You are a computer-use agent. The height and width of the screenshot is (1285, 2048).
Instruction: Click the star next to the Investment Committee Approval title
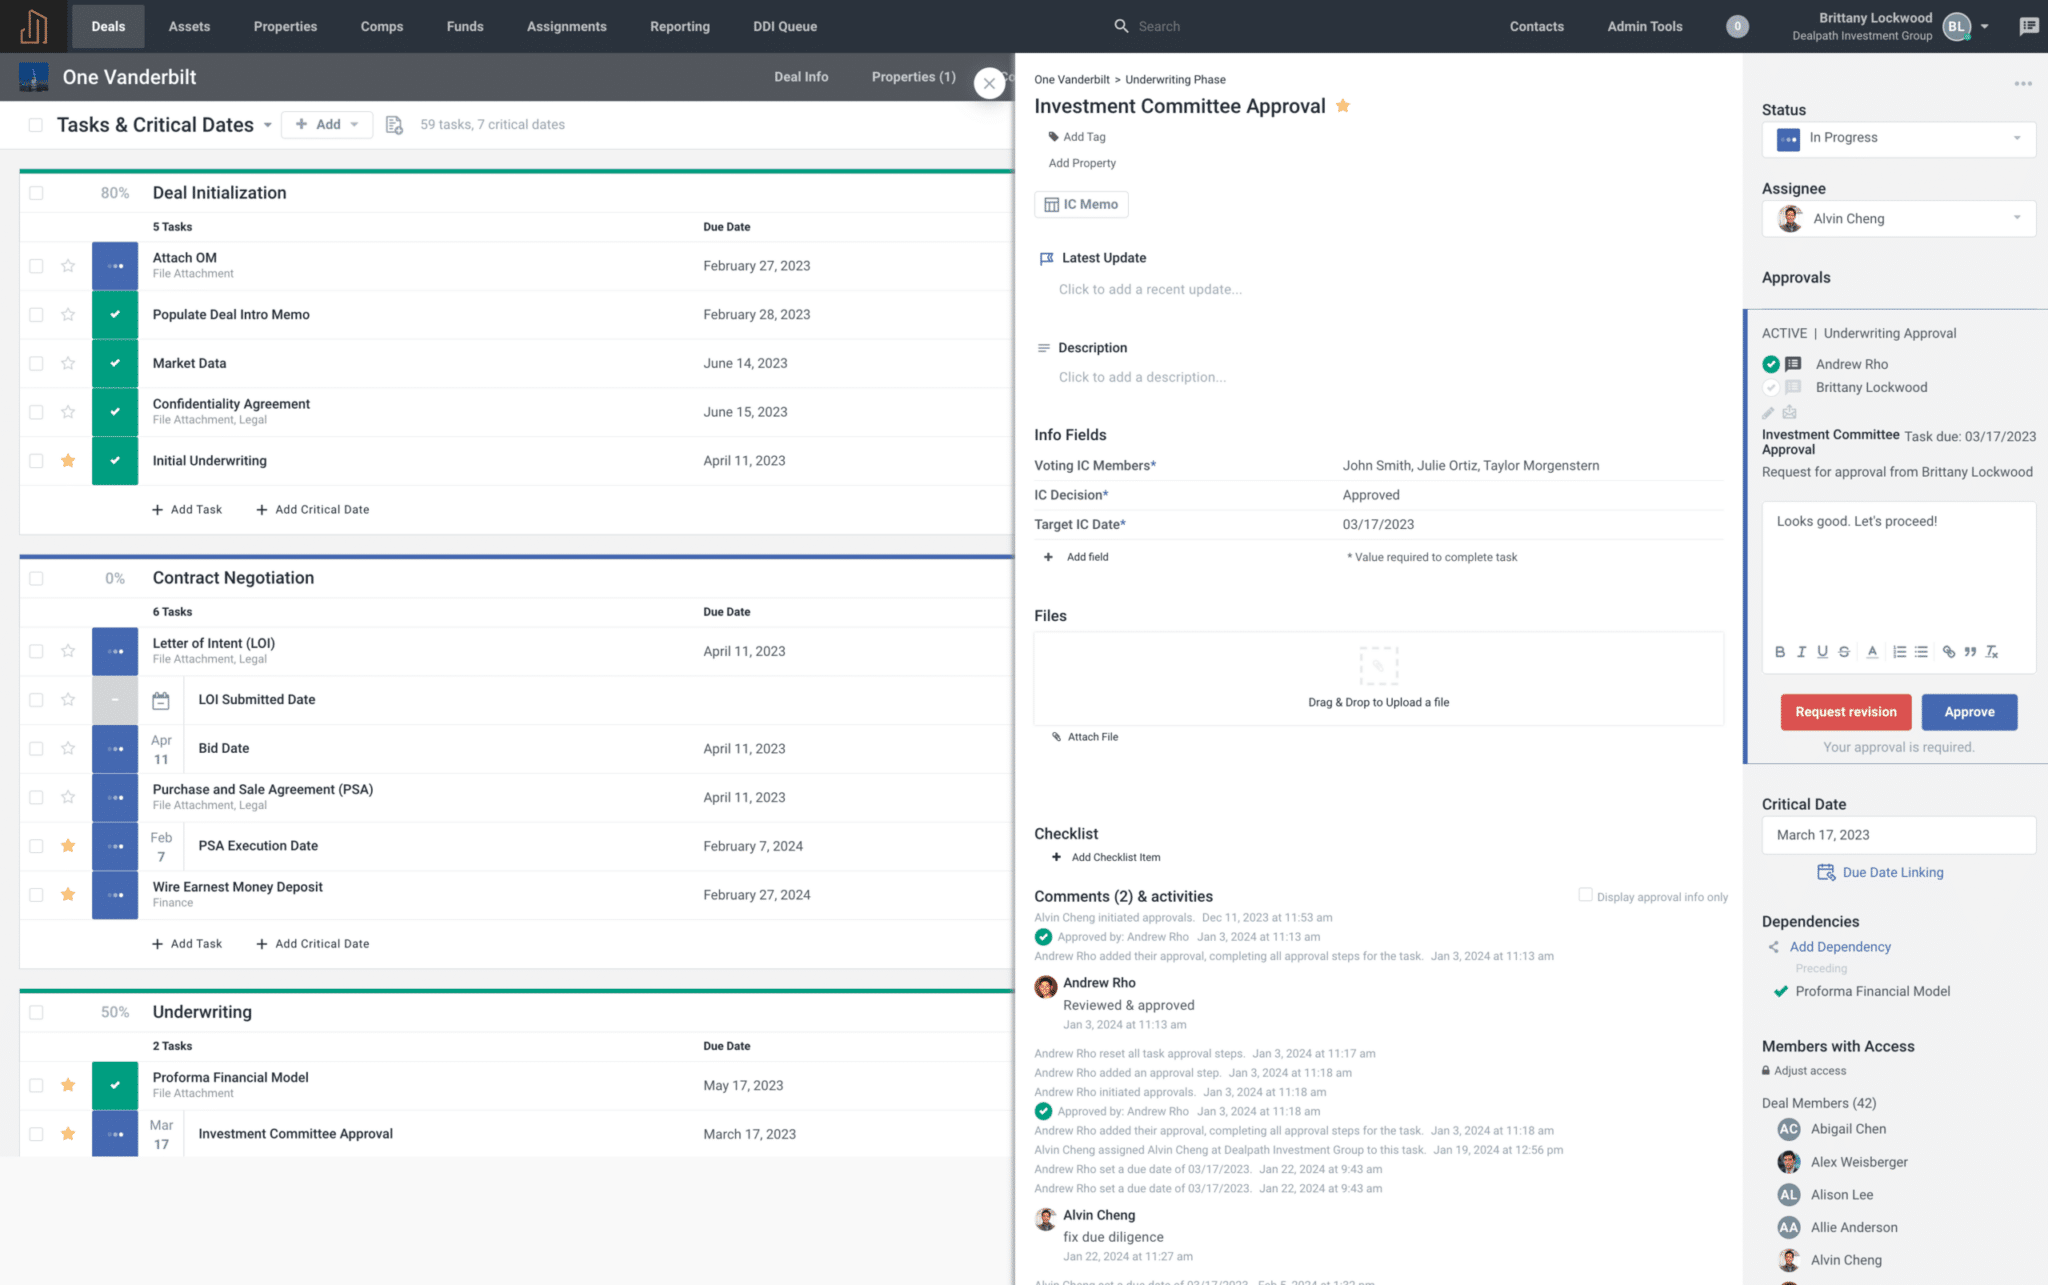click(x=1343, y=106)
